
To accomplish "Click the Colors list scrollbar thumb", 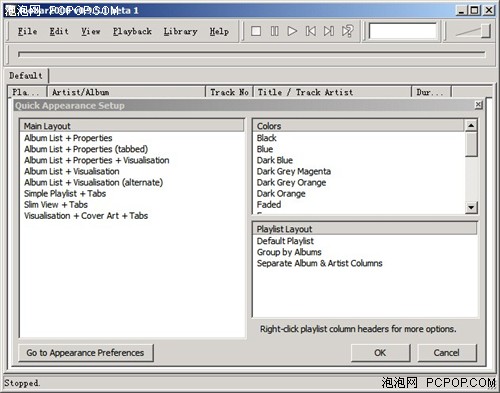I will pyautogui.click(x=471, y=144).
